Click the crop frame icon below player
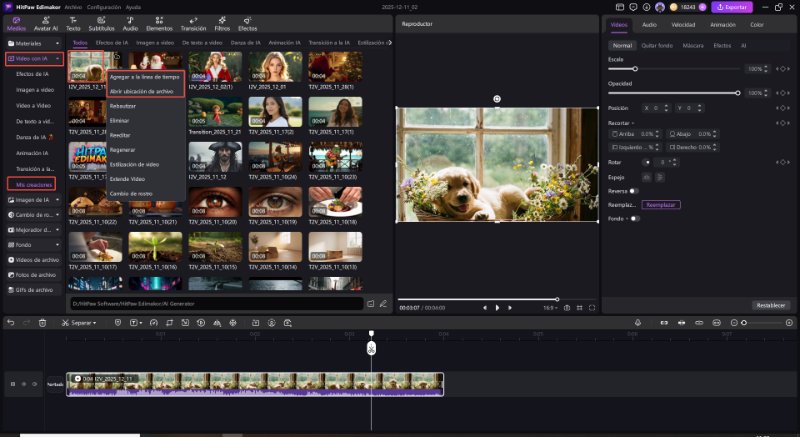Viewport: 800px width, 437px height. tap(580, 308)
